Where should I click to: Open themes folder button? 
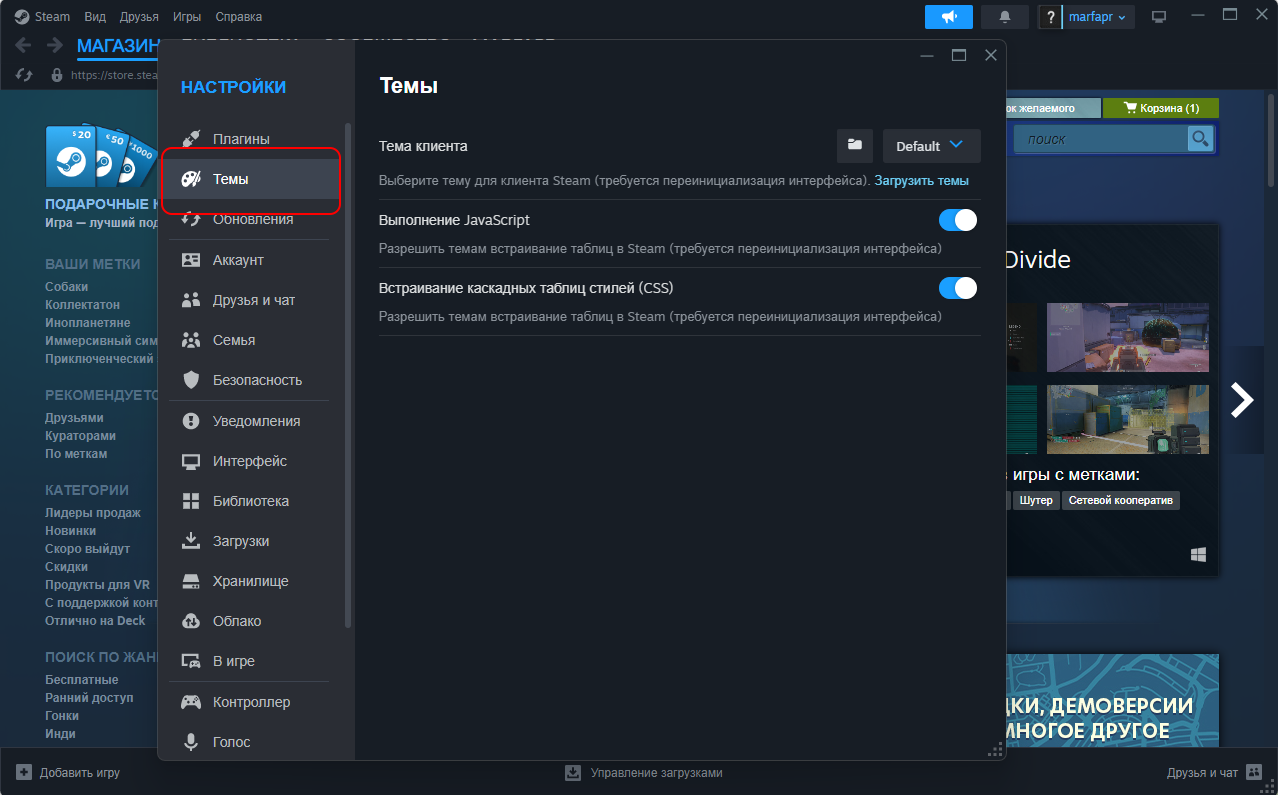(855, 146)
